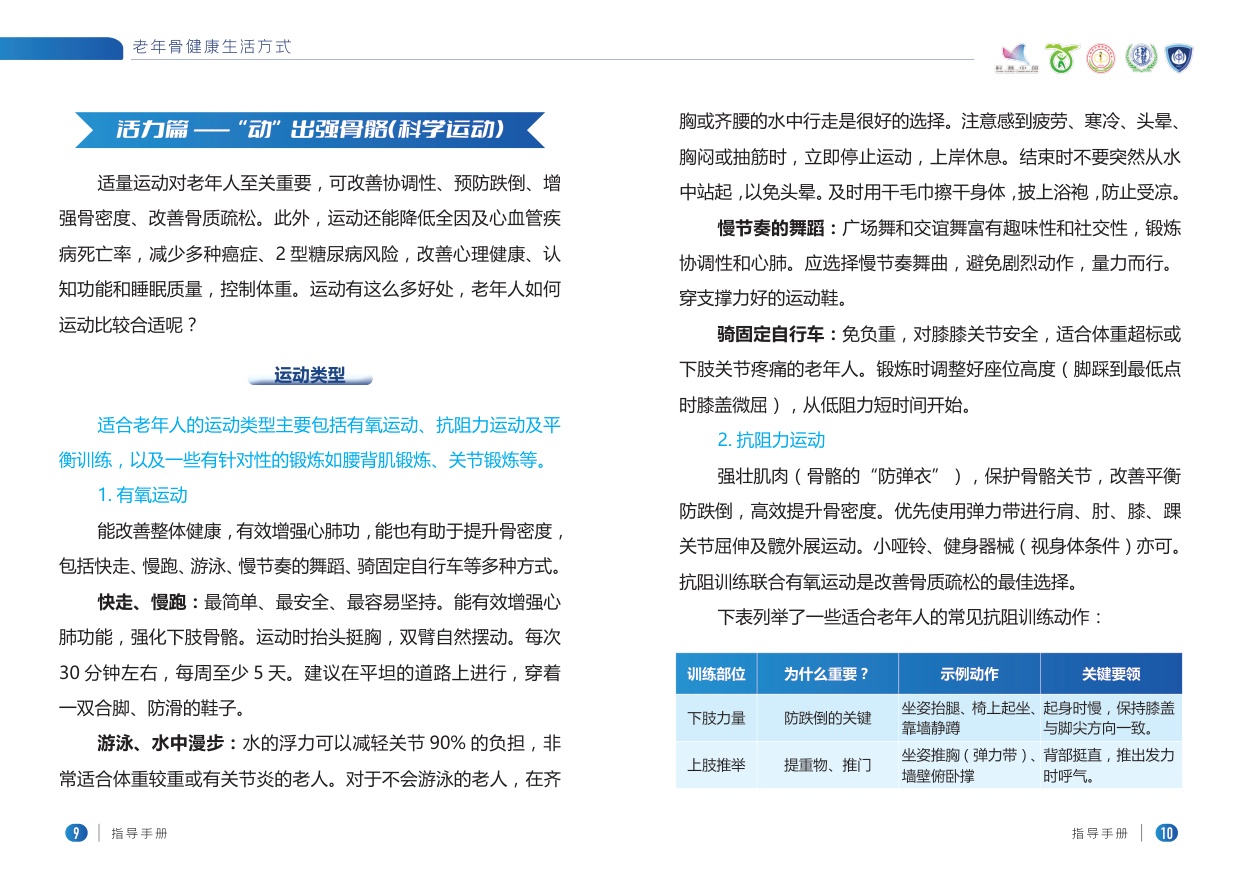This screenshot has width=1241, height=875.
Task: Click the line starting 适量运动对老年人至关重要
Action: click(x=329, y=184)
